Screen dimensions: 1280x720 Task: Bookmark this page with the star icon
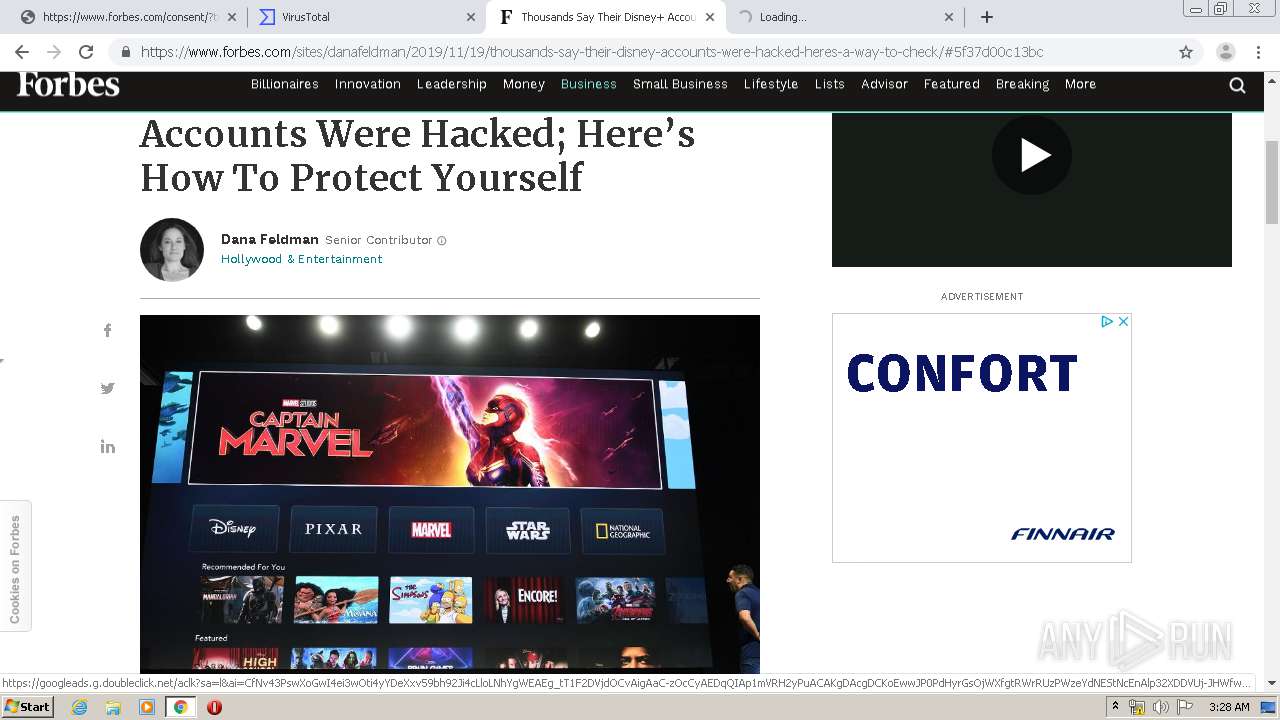[x=1186, y=52]
